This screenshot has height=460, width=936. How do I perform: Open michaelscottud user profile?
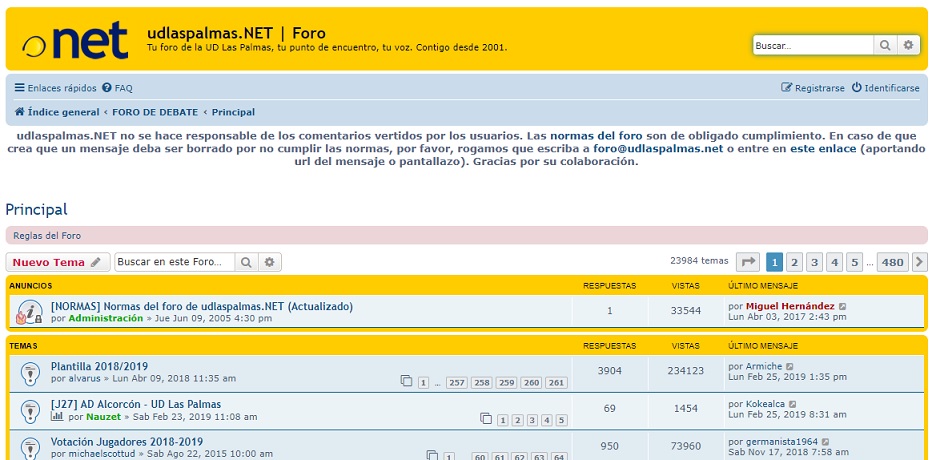pos(103,455)
